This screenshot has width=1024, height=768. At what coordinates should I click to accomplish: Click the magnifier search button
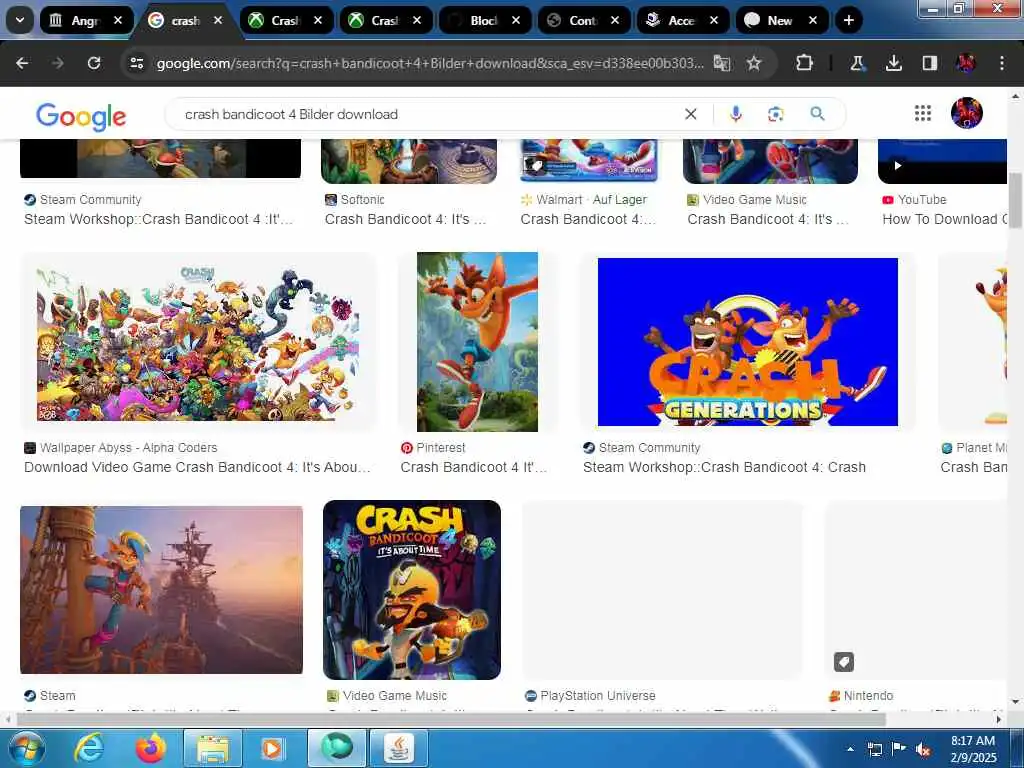tap(817, 114)
